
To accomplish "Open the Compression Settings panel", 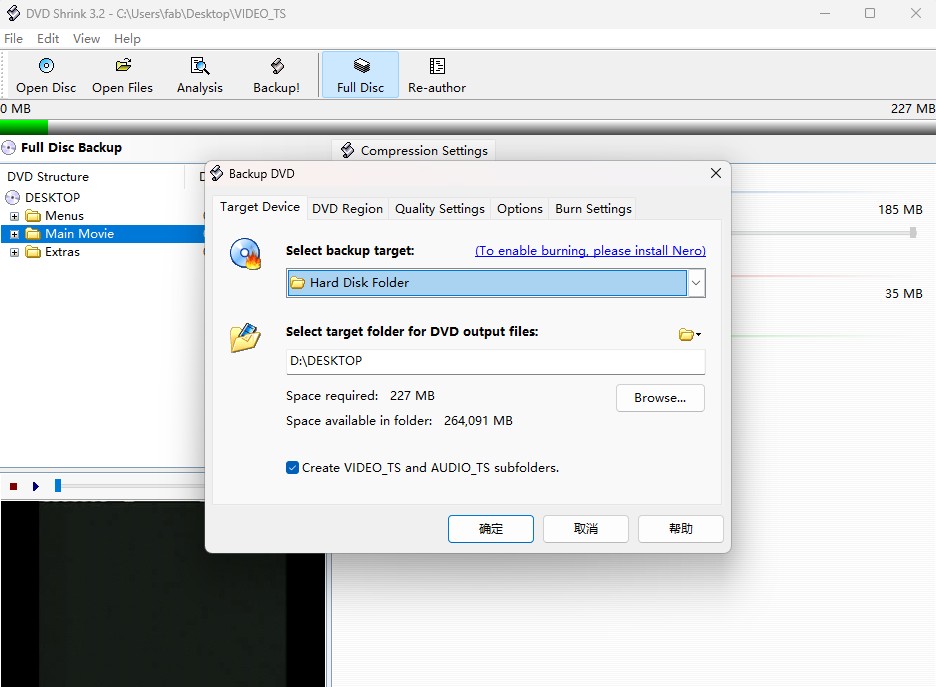I will coord(413,150).
